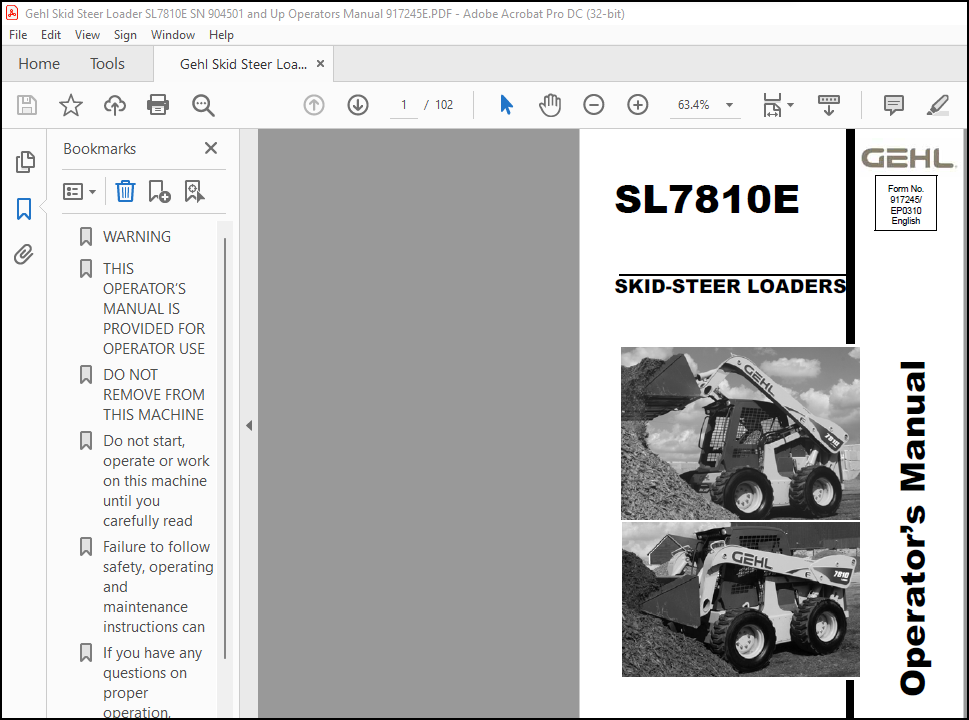The image size is (969, 720).
Task: Close the Bookmarks panel
Action: point(211,148)
